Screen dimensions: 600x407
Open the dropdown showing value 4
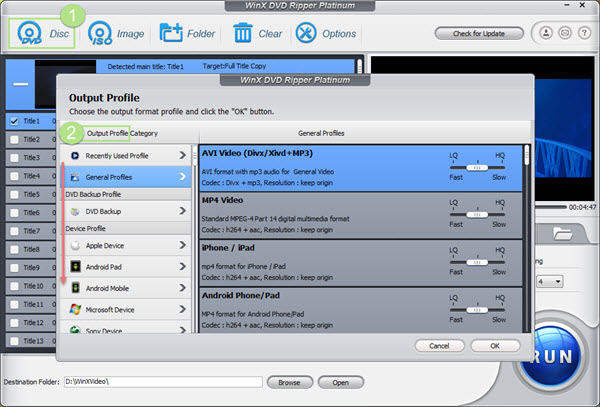[549, 282]
